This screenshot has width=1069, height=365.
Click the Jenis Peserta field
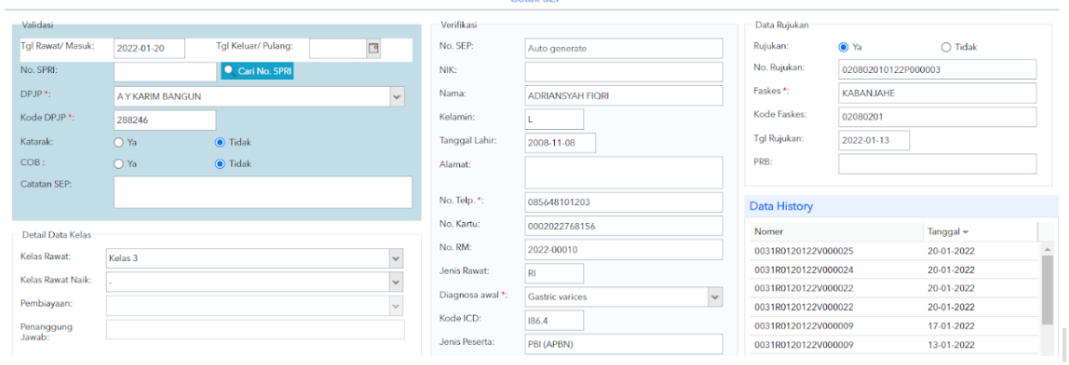624,344
